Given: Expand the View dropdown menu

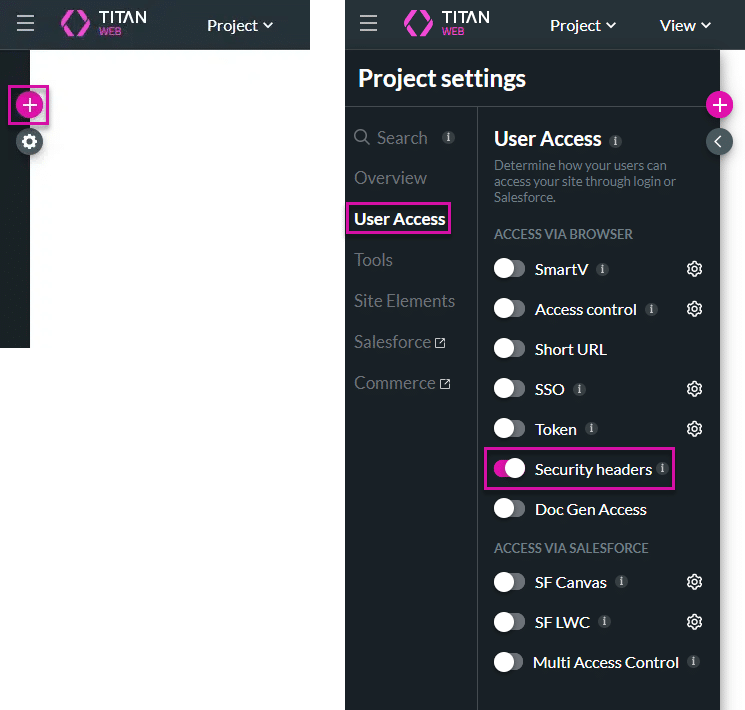Looking at the screenshot, I should [x=685, y=25].
